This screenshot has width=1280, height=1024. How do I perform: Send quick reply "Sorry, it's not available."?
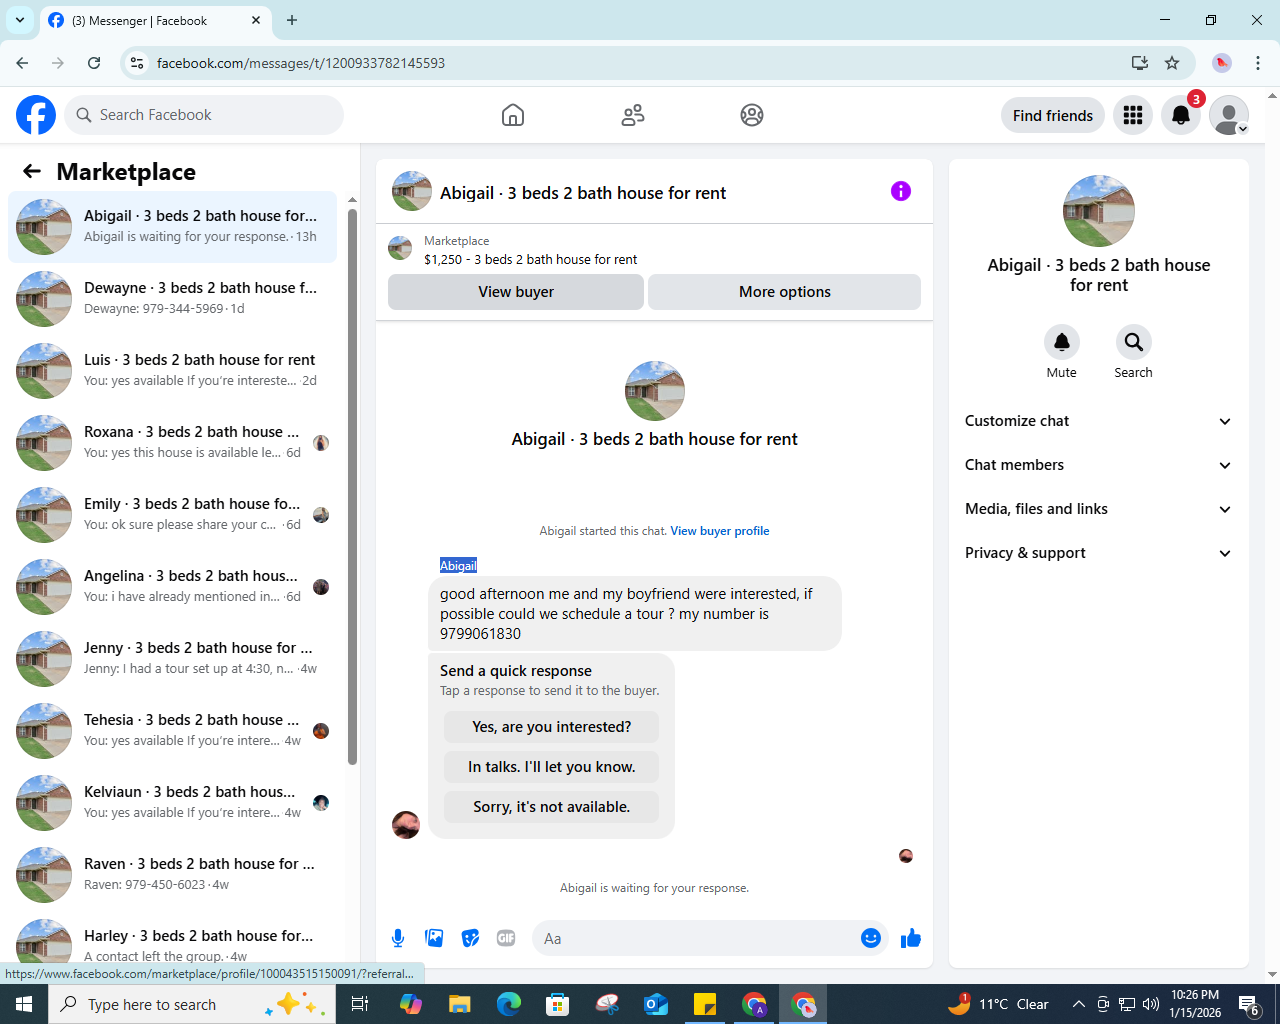click(x=552, y=807)
